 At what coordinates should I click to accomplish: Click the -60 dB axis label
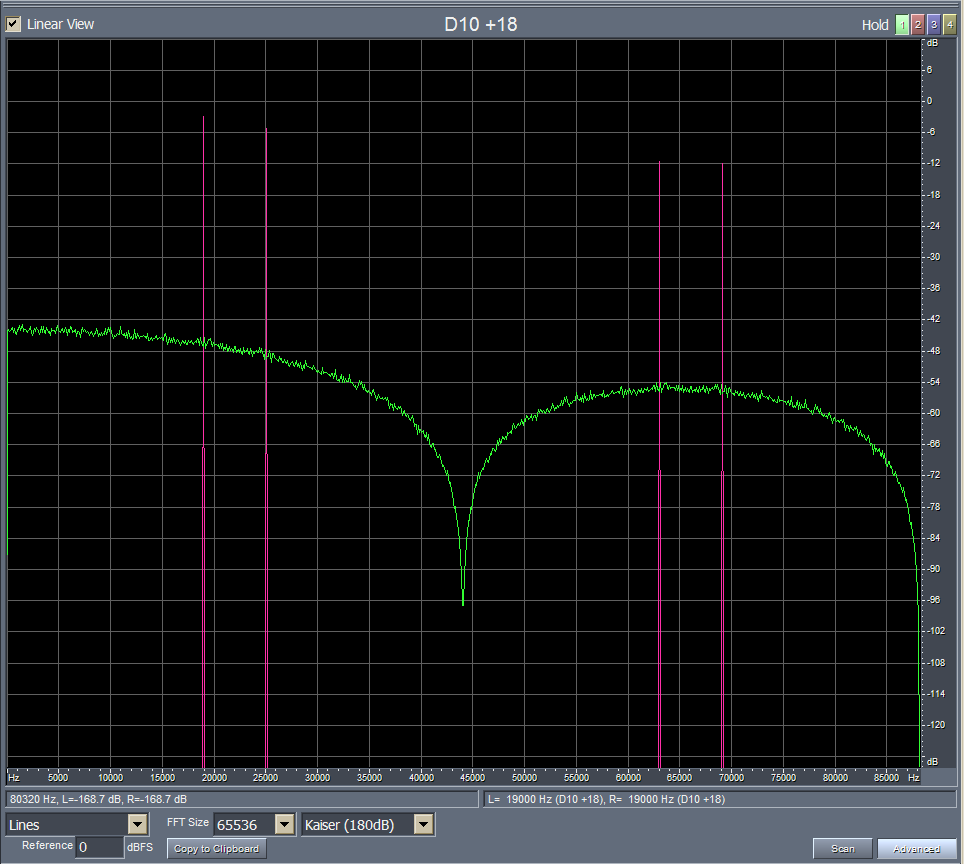(934, 413)
